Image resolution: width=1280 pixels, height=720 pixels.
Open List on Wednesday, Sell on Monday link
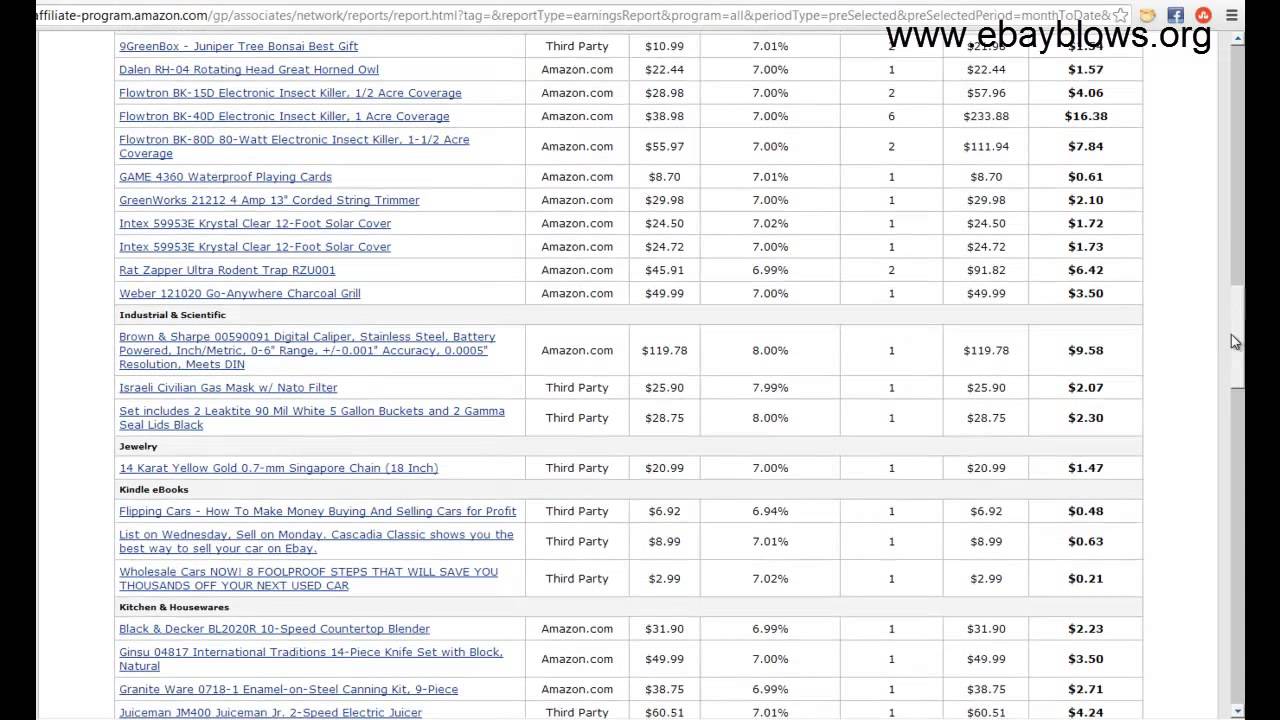(x=316, y=541)
